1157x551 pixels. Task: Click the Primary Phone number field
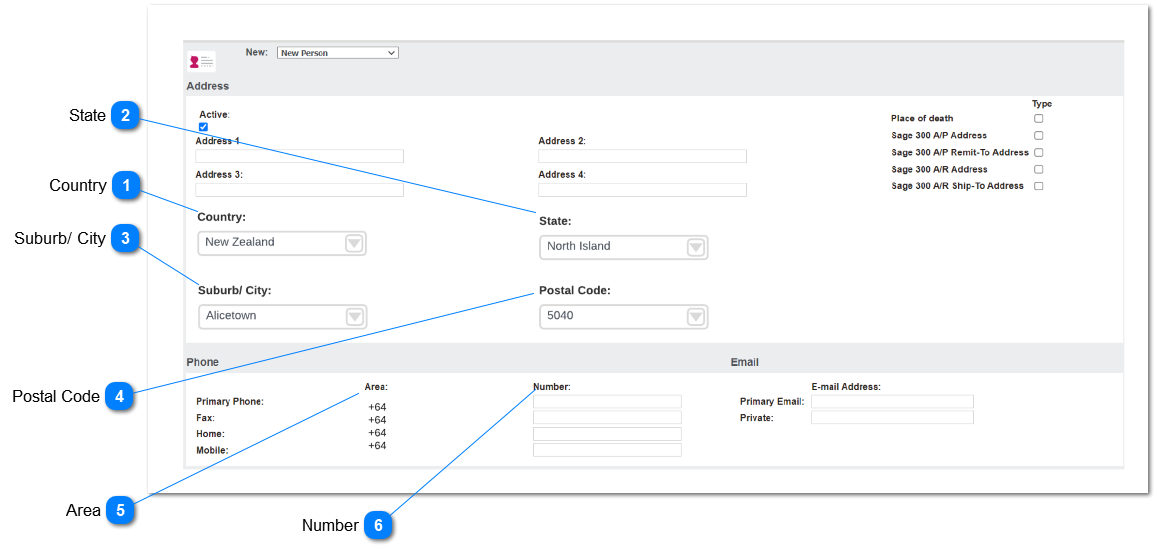click(607, 401)
